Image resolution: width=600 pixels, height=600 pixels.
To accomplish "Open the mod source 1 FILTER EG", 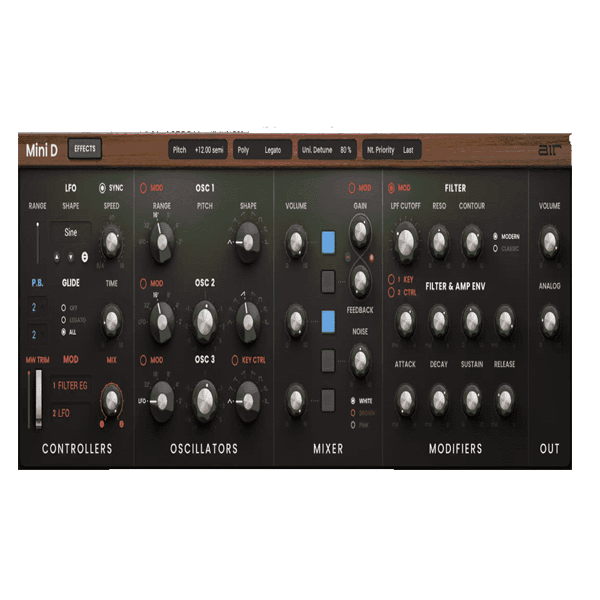I will pos(70,385).
